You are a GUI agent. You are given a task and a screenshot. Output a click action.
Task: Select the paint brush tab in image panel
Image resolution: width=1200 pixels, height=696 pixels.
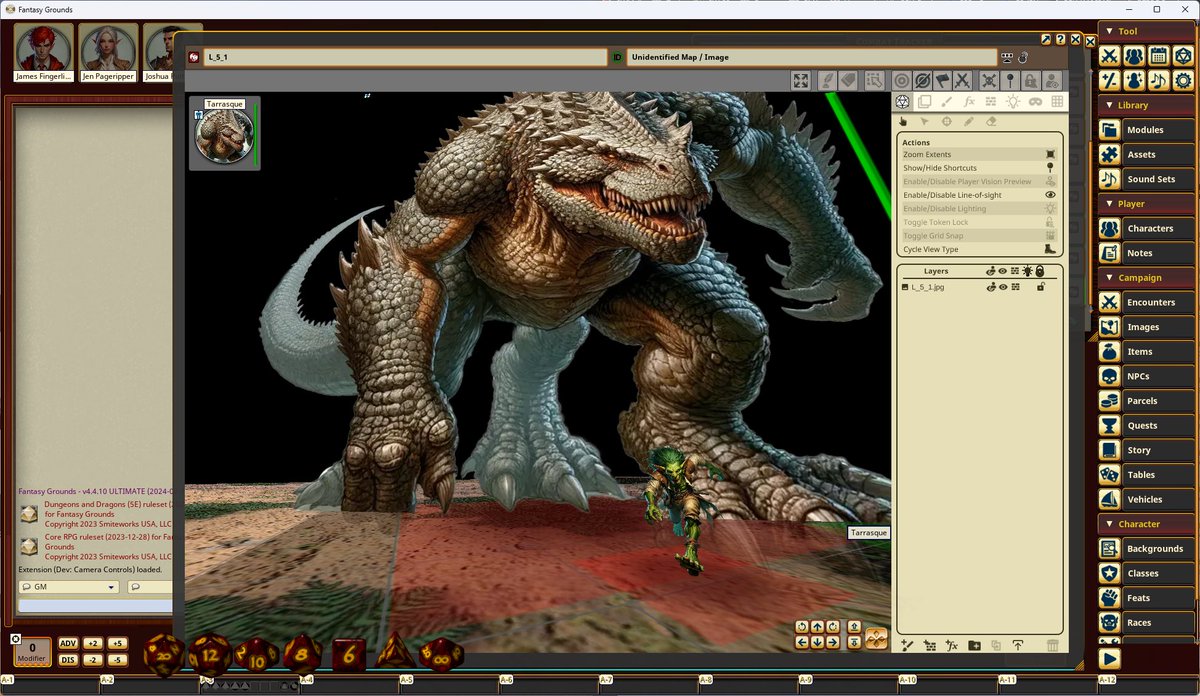947,102
